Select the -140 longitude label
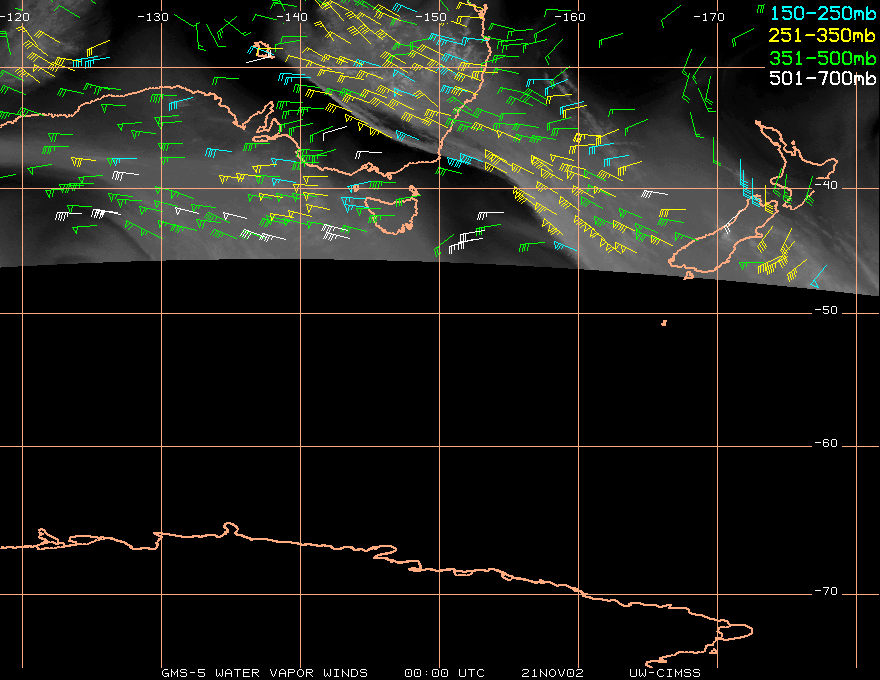 [x=293, y=17]
